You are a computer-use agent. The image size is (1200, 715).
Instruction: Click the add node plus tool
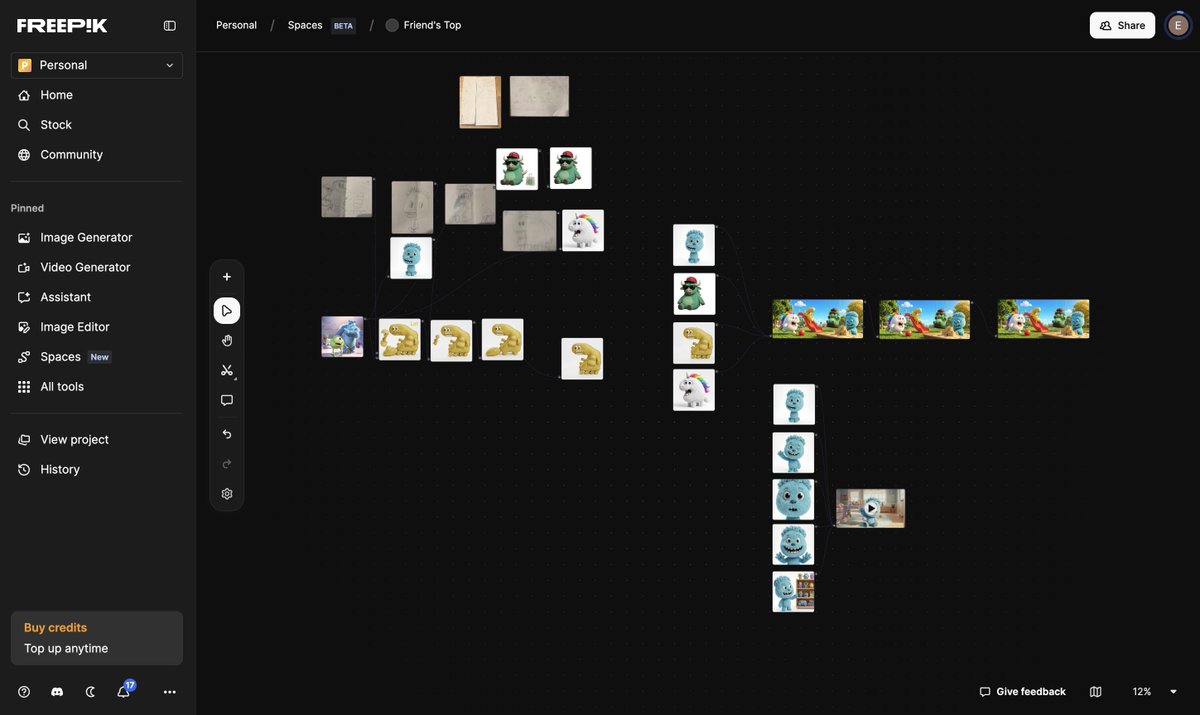[227, 277]
